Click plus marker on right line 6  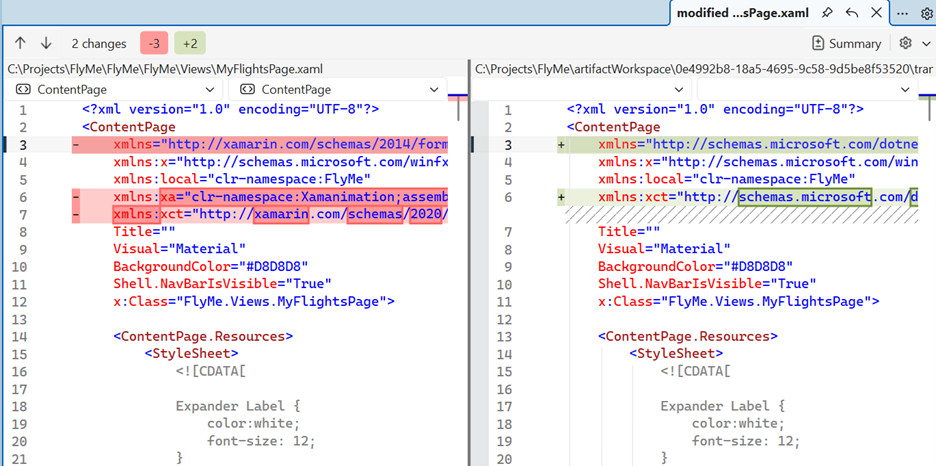[561, 197]
